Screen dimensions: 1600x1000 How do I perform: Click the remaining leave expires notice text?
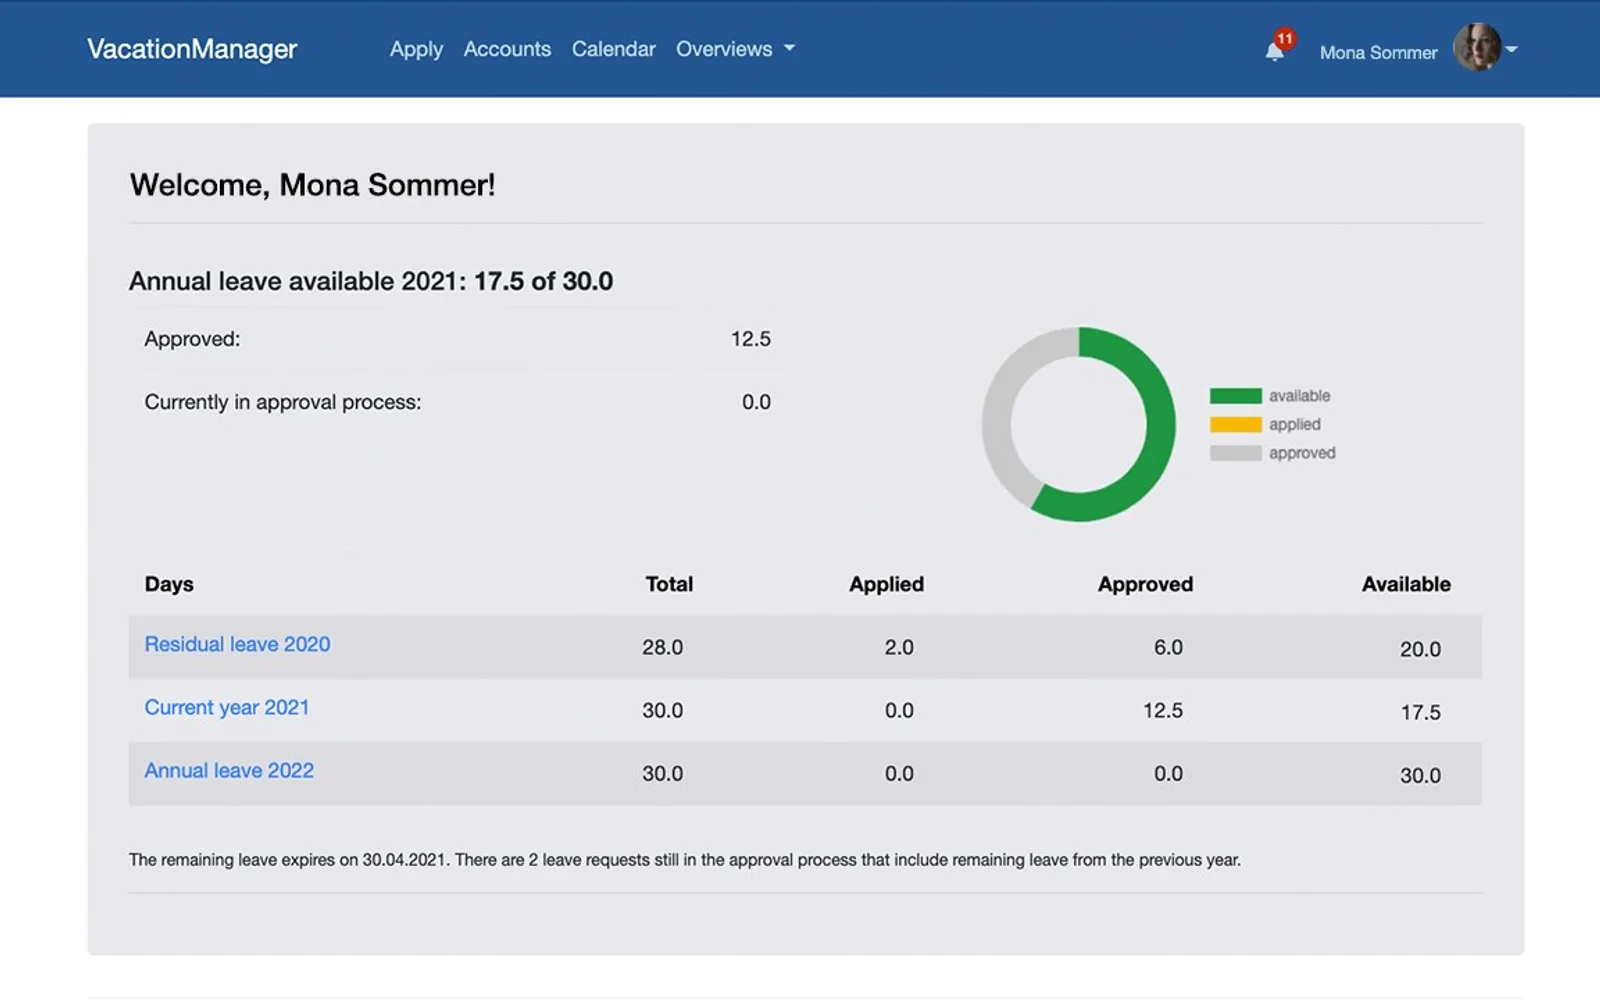pyautogui.click(x=685, y=859)
